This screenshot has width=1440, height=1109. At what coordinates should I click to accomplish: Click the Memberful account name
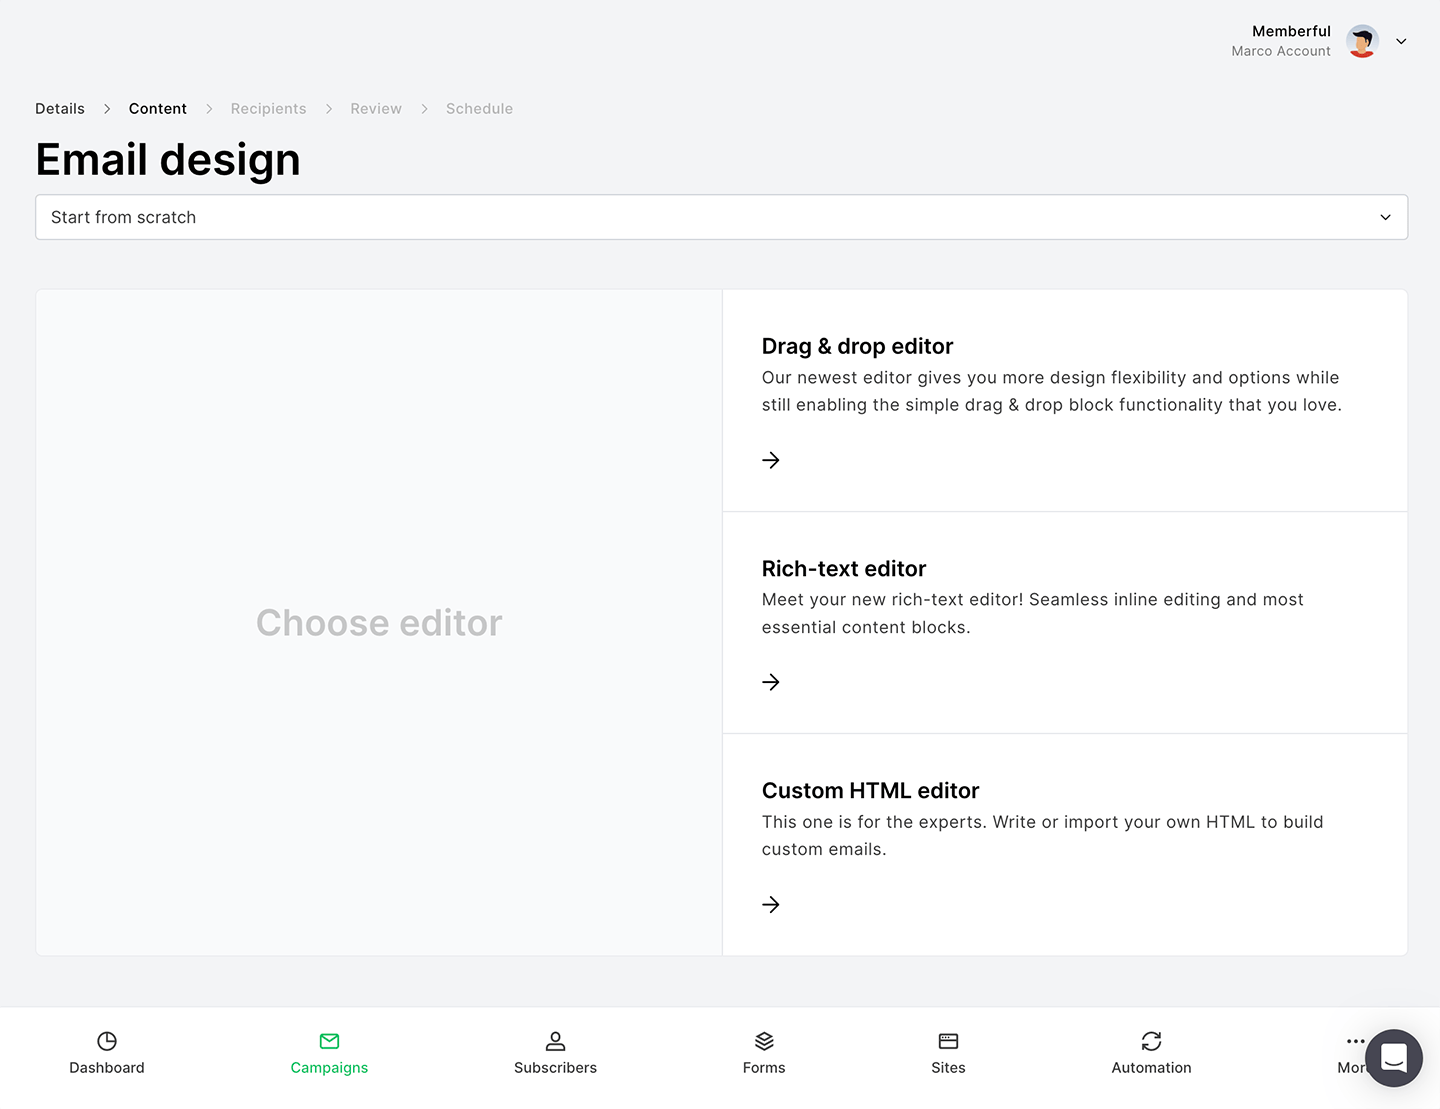(1291, 31)
